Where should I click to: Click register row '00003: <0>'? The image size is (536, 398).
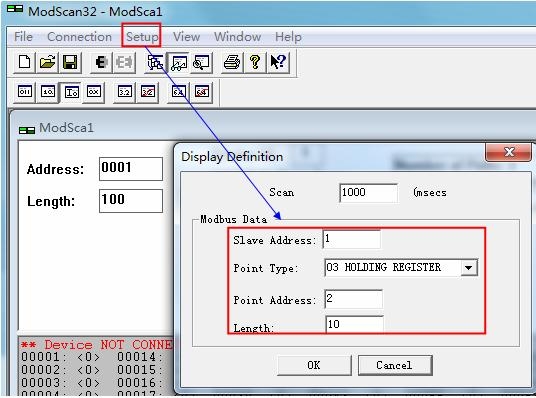click(x=61, y=383)
